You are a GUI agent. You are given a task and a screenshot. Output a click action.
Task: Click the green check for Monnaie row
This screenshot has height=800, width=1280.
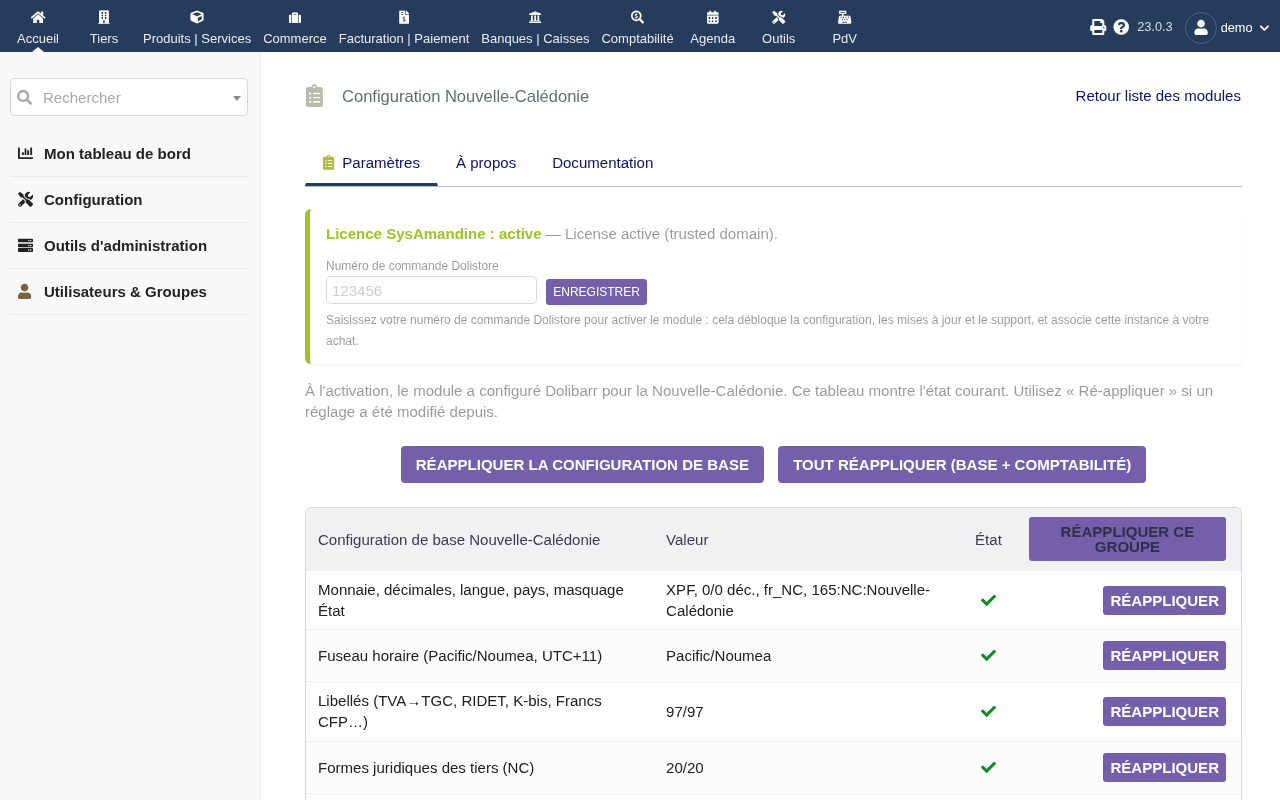[x=988, y=600]
